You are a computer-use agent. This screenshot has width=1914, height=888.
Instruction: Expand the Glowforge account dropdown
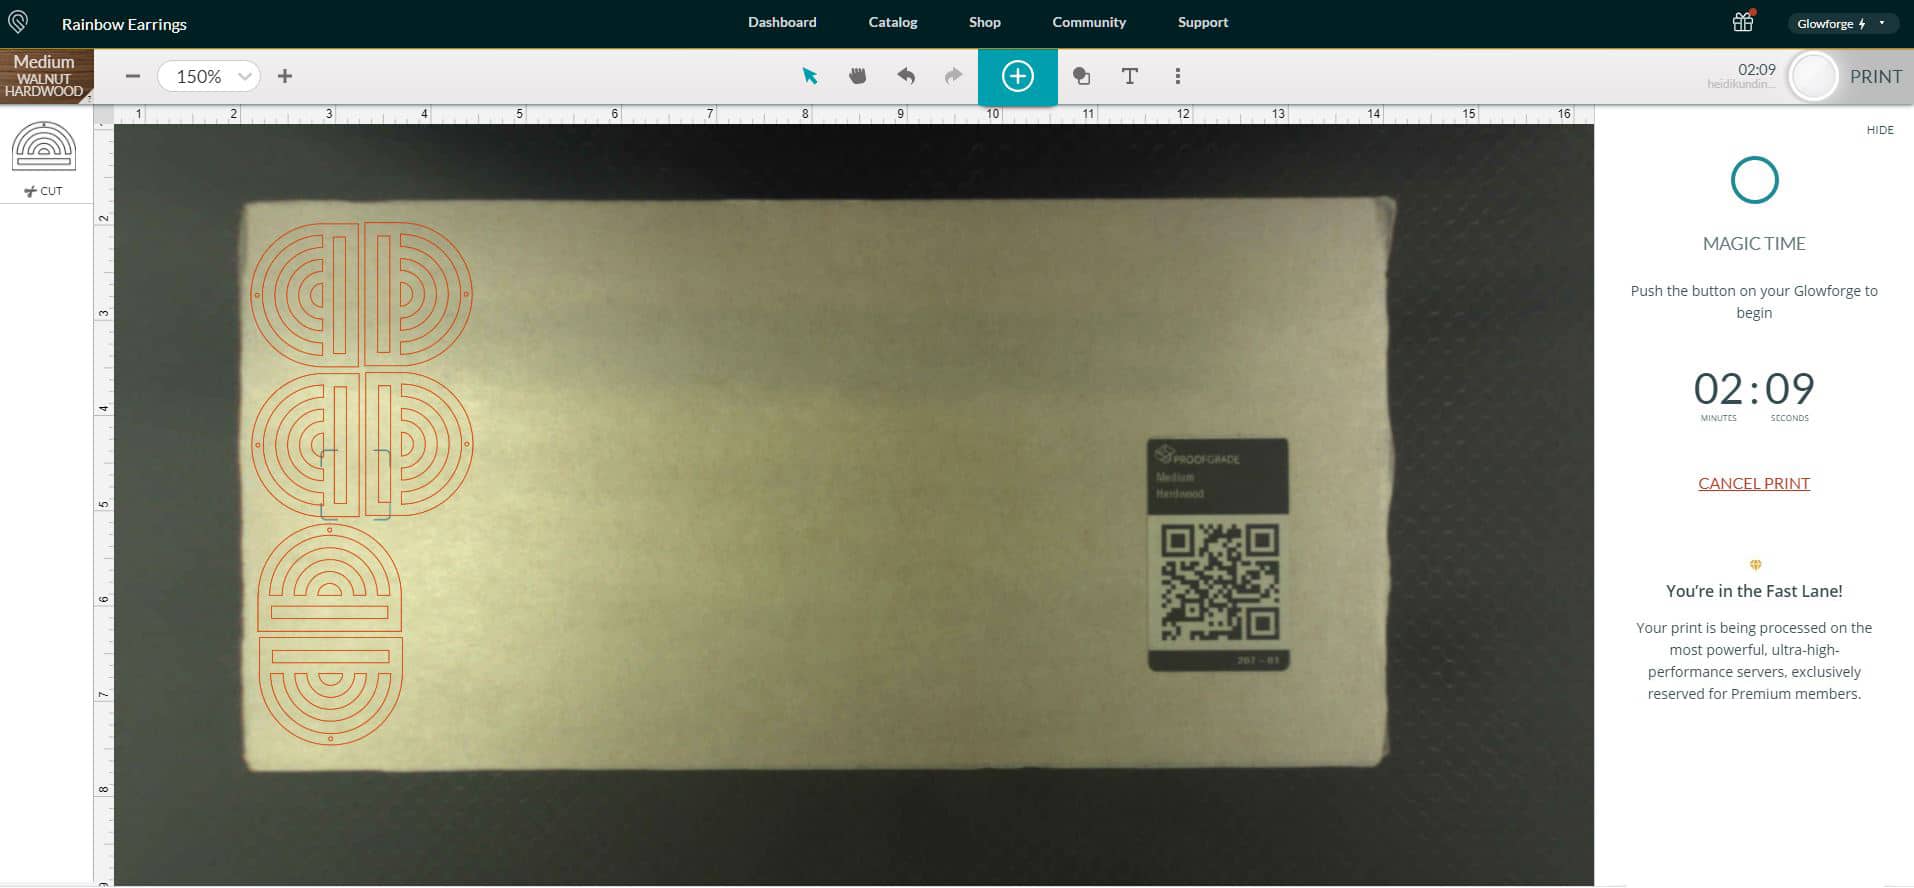1841,23
